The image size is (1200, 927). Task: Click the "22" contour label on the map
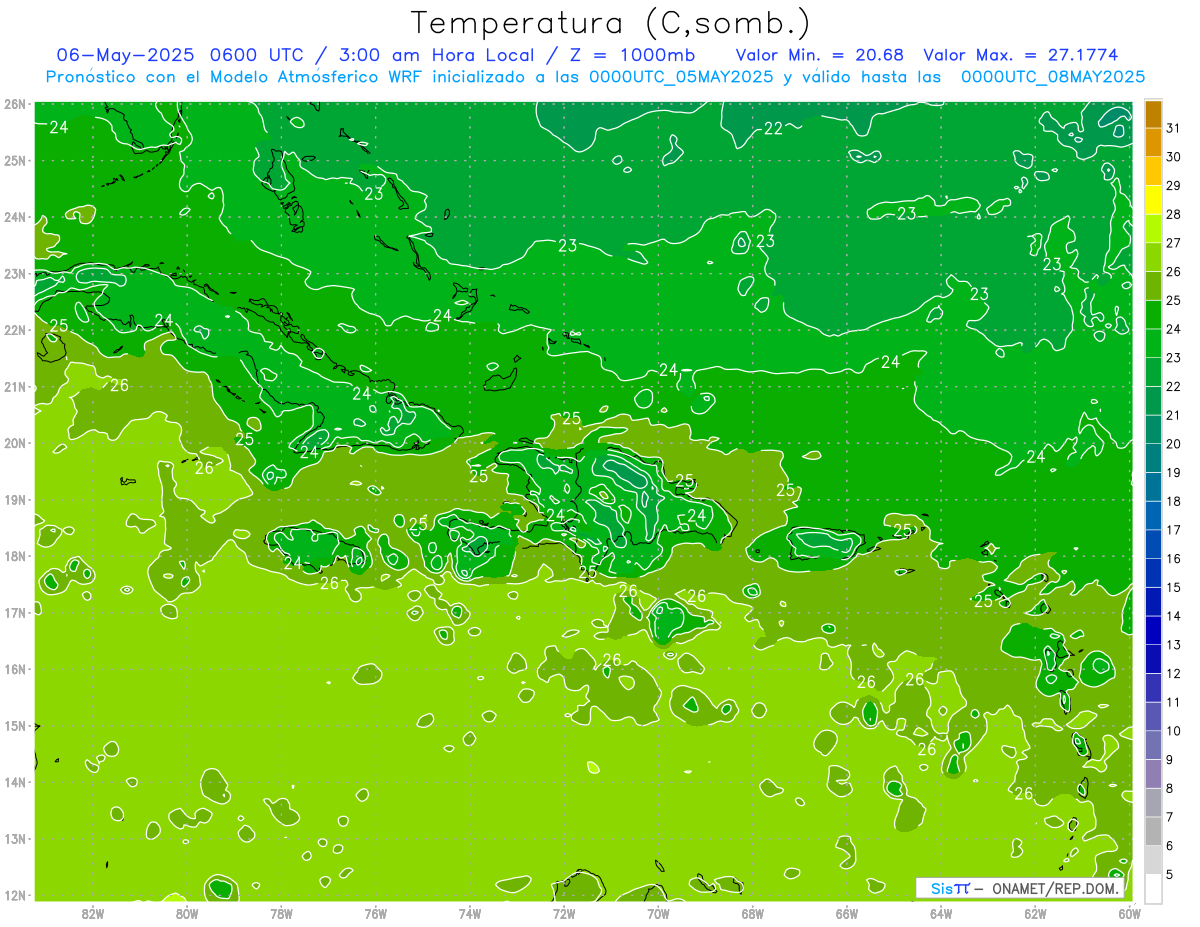tap(774, 128)
